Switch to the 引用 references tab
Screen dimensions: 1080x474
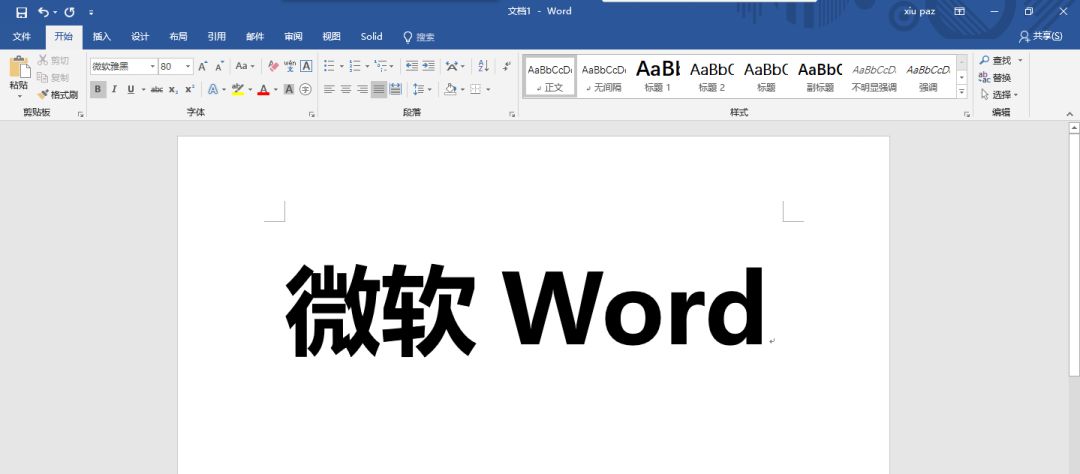pyautogui.click(x=217, y=37)
